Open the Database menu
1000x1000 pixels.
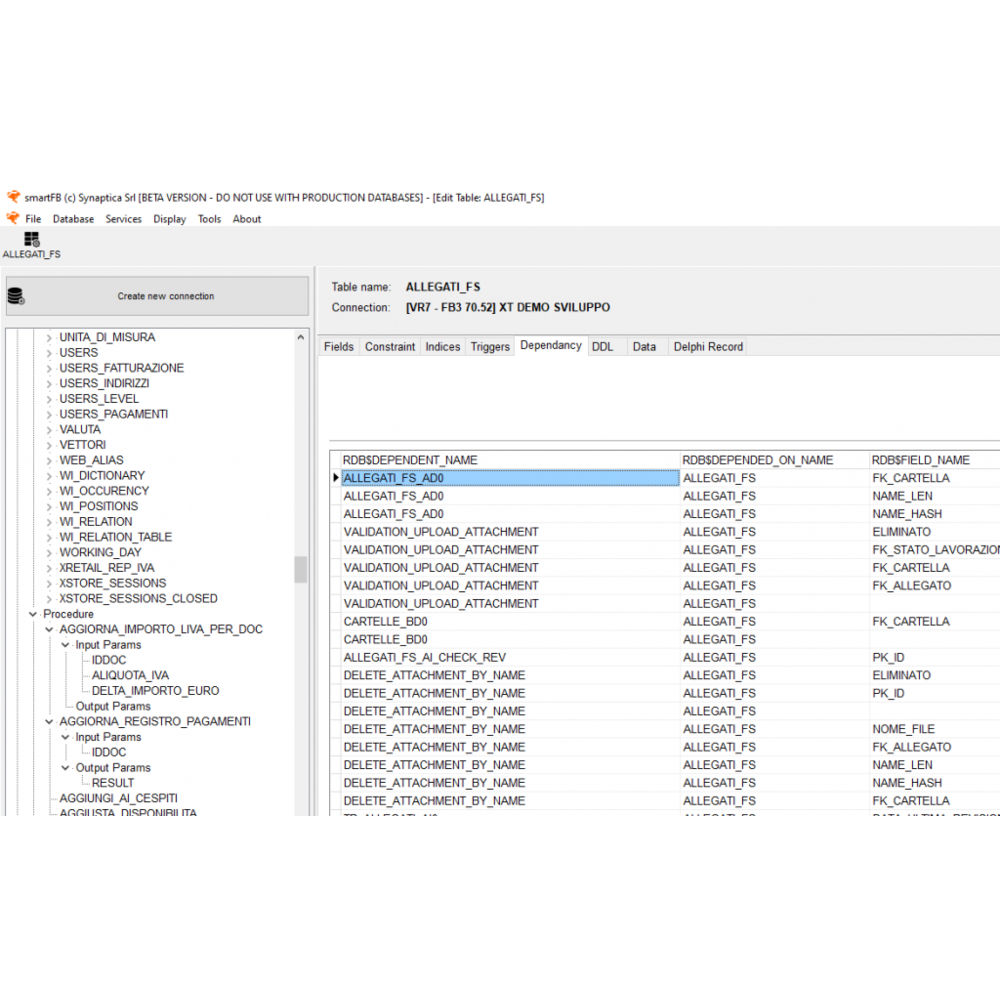tap(73, 219)
